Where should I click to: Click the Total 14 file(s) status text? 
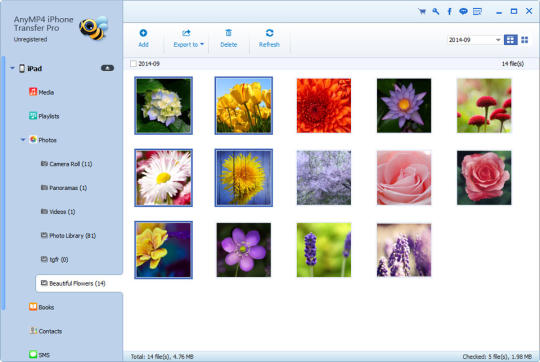pyautogui.click(x=162, y=356)
